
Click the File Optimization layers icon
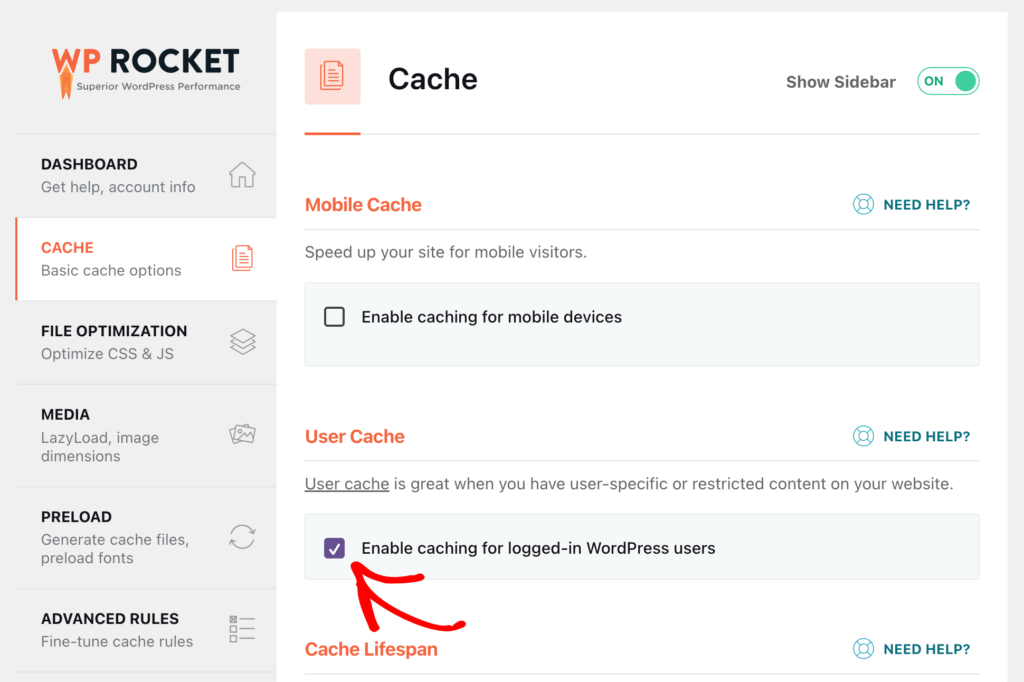(242, 342)
